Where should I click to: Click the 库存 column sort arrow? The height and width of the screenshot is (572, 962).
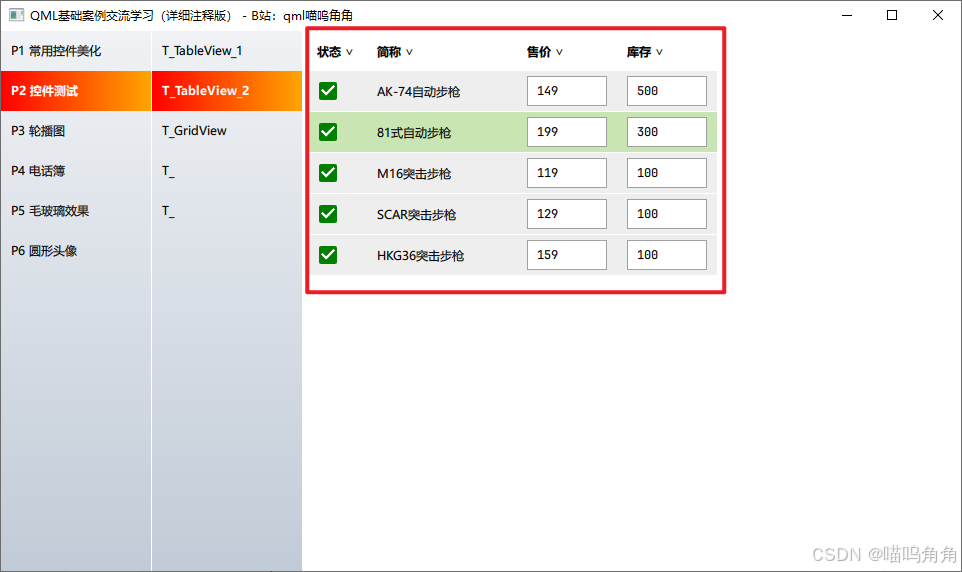[x=659, y=52]
